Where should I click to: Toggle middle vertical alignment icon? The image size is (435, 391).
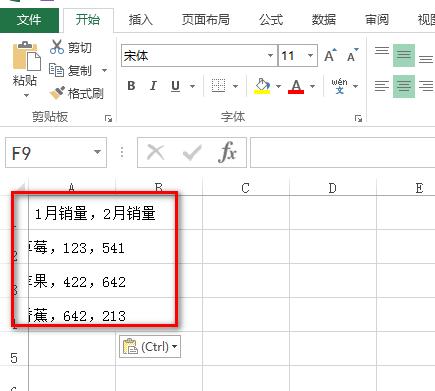(x=404, y=55)
